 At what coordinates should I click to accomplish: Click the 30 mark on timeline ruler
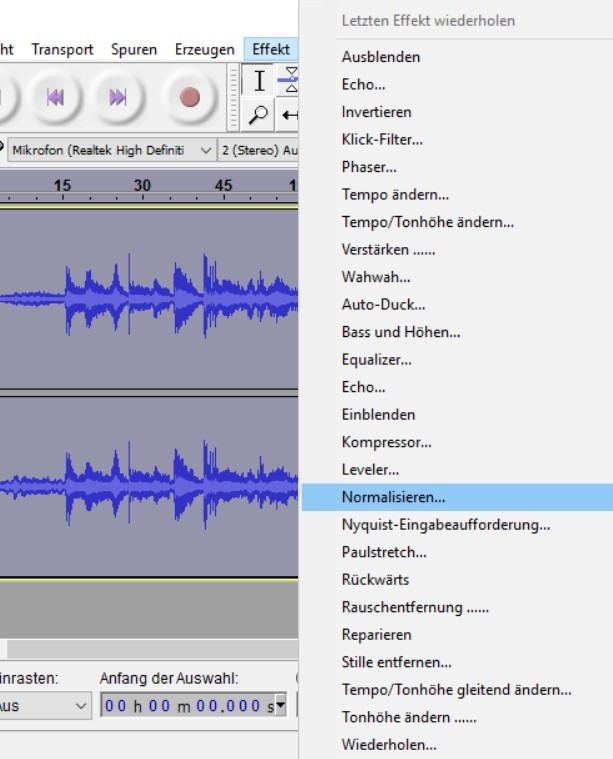[142, 185]
